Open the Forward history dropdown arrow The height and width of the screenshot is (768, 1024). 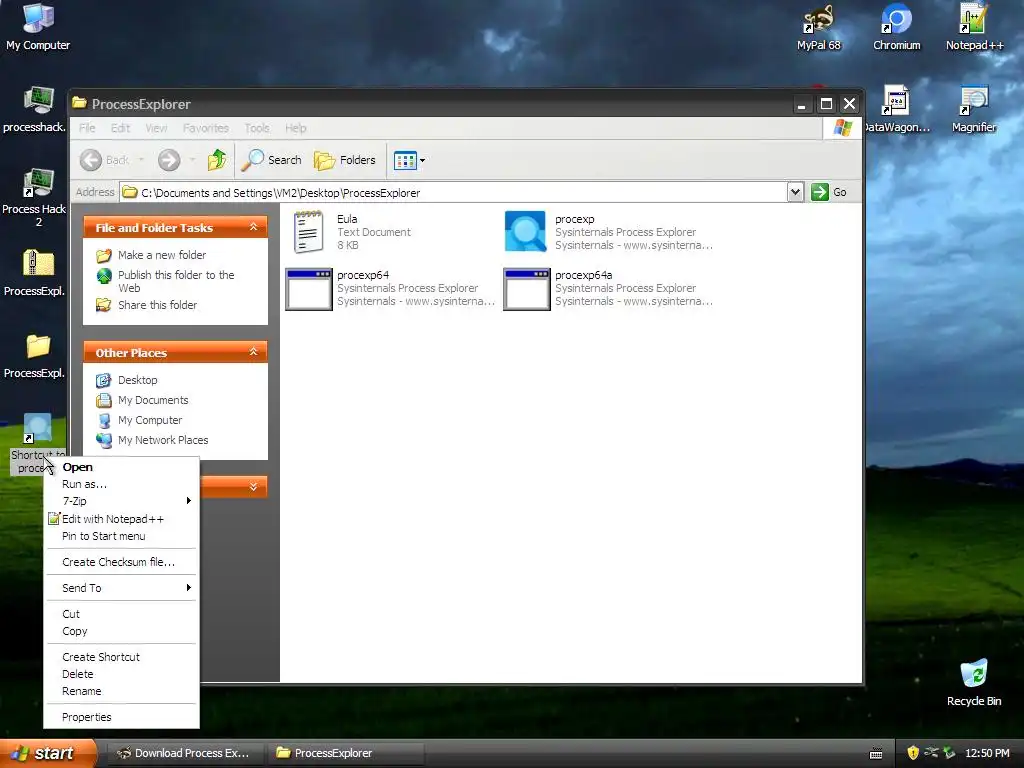pos(192,160)
